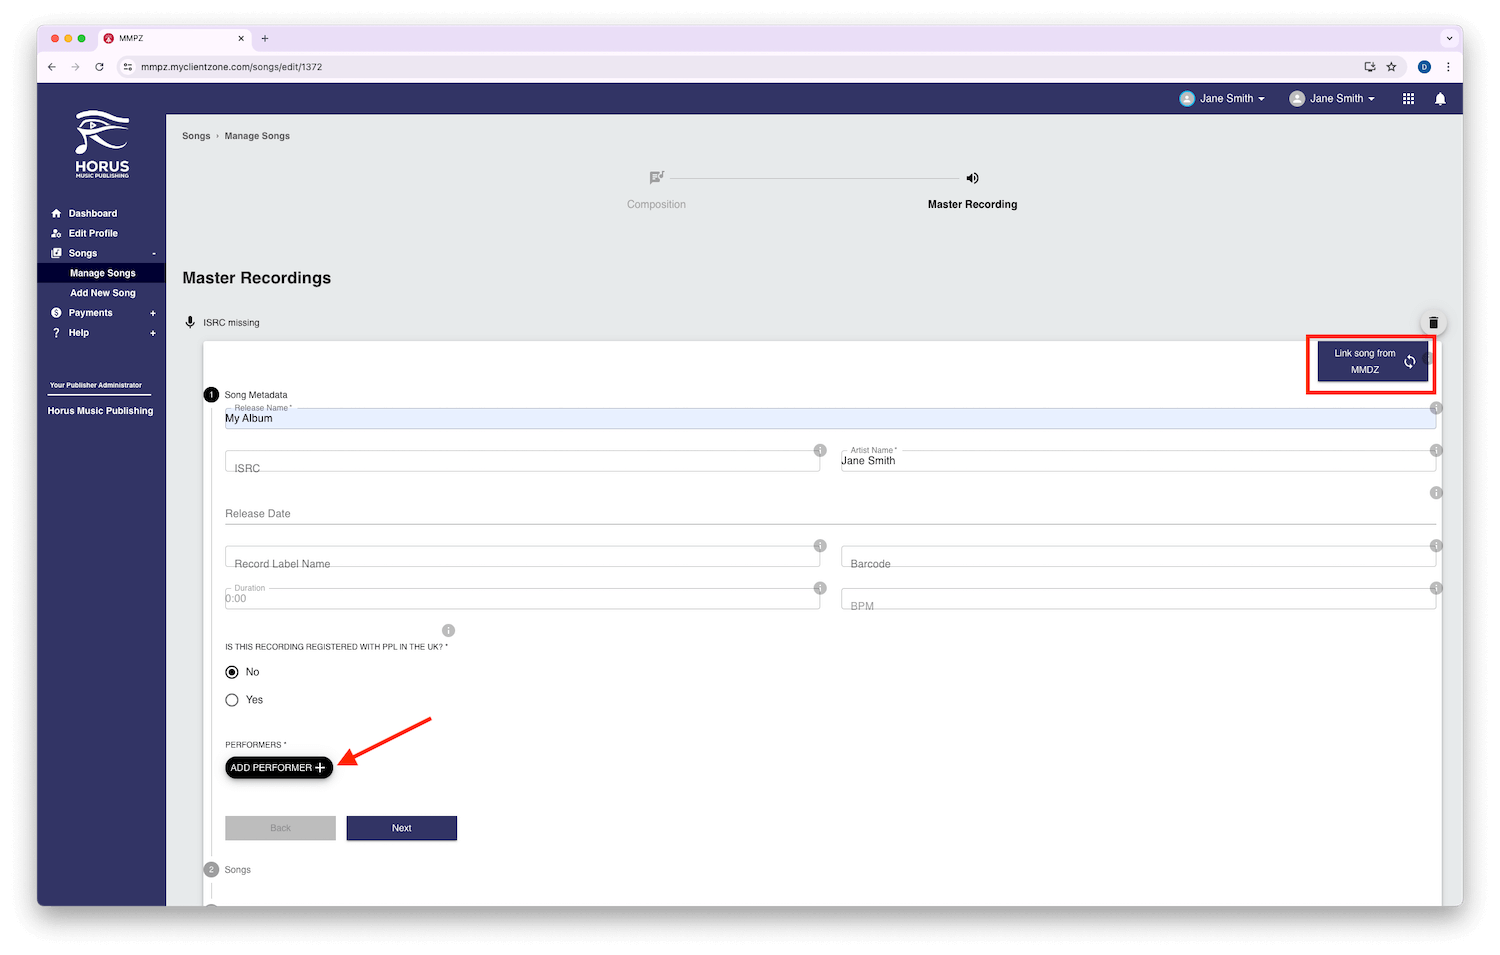1500x955 pixels.
Task: Open Add New Song page
Action: (x=102, y=293)
